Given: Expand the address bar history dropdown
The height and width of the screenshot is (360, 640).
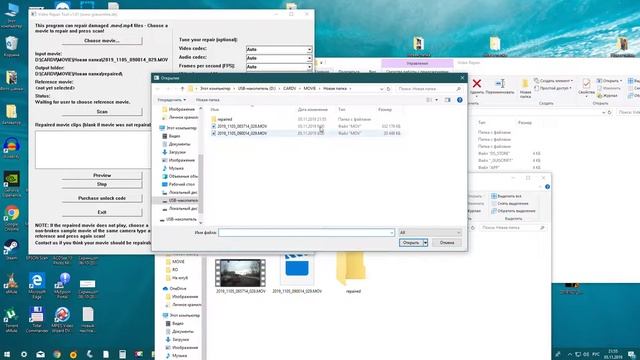Looking at the screenshot, I should (x=381, y=89).
